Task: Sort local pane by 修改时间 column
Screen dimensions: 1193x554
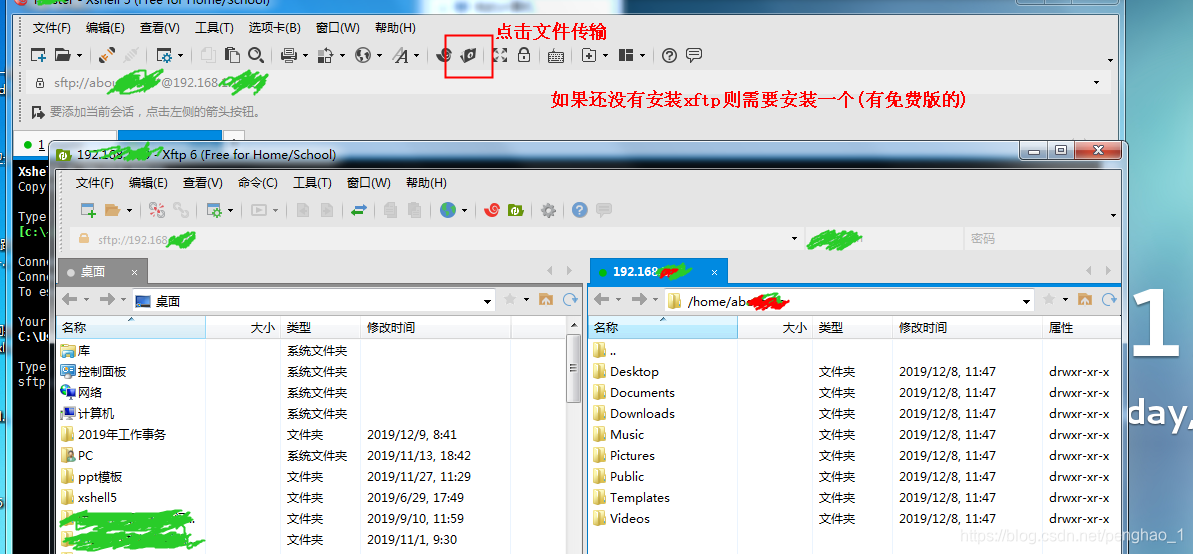Action: pyautogui.click(x=435, y=328)
